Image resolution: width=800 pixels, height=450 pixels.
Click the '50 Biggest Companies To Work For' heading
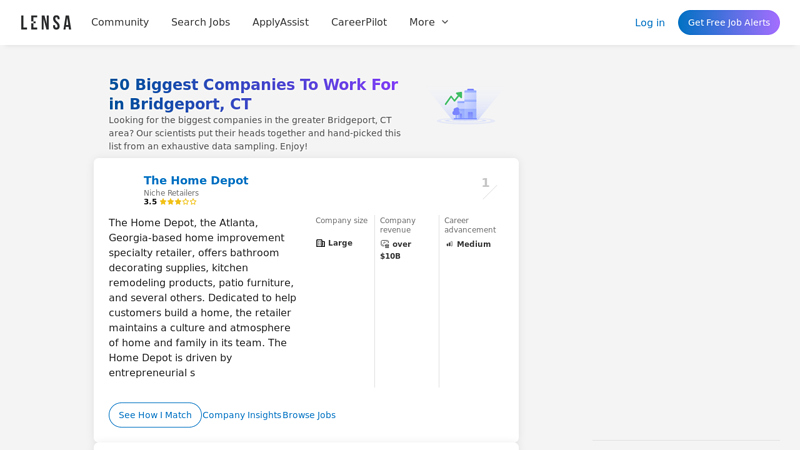point(253,94)
